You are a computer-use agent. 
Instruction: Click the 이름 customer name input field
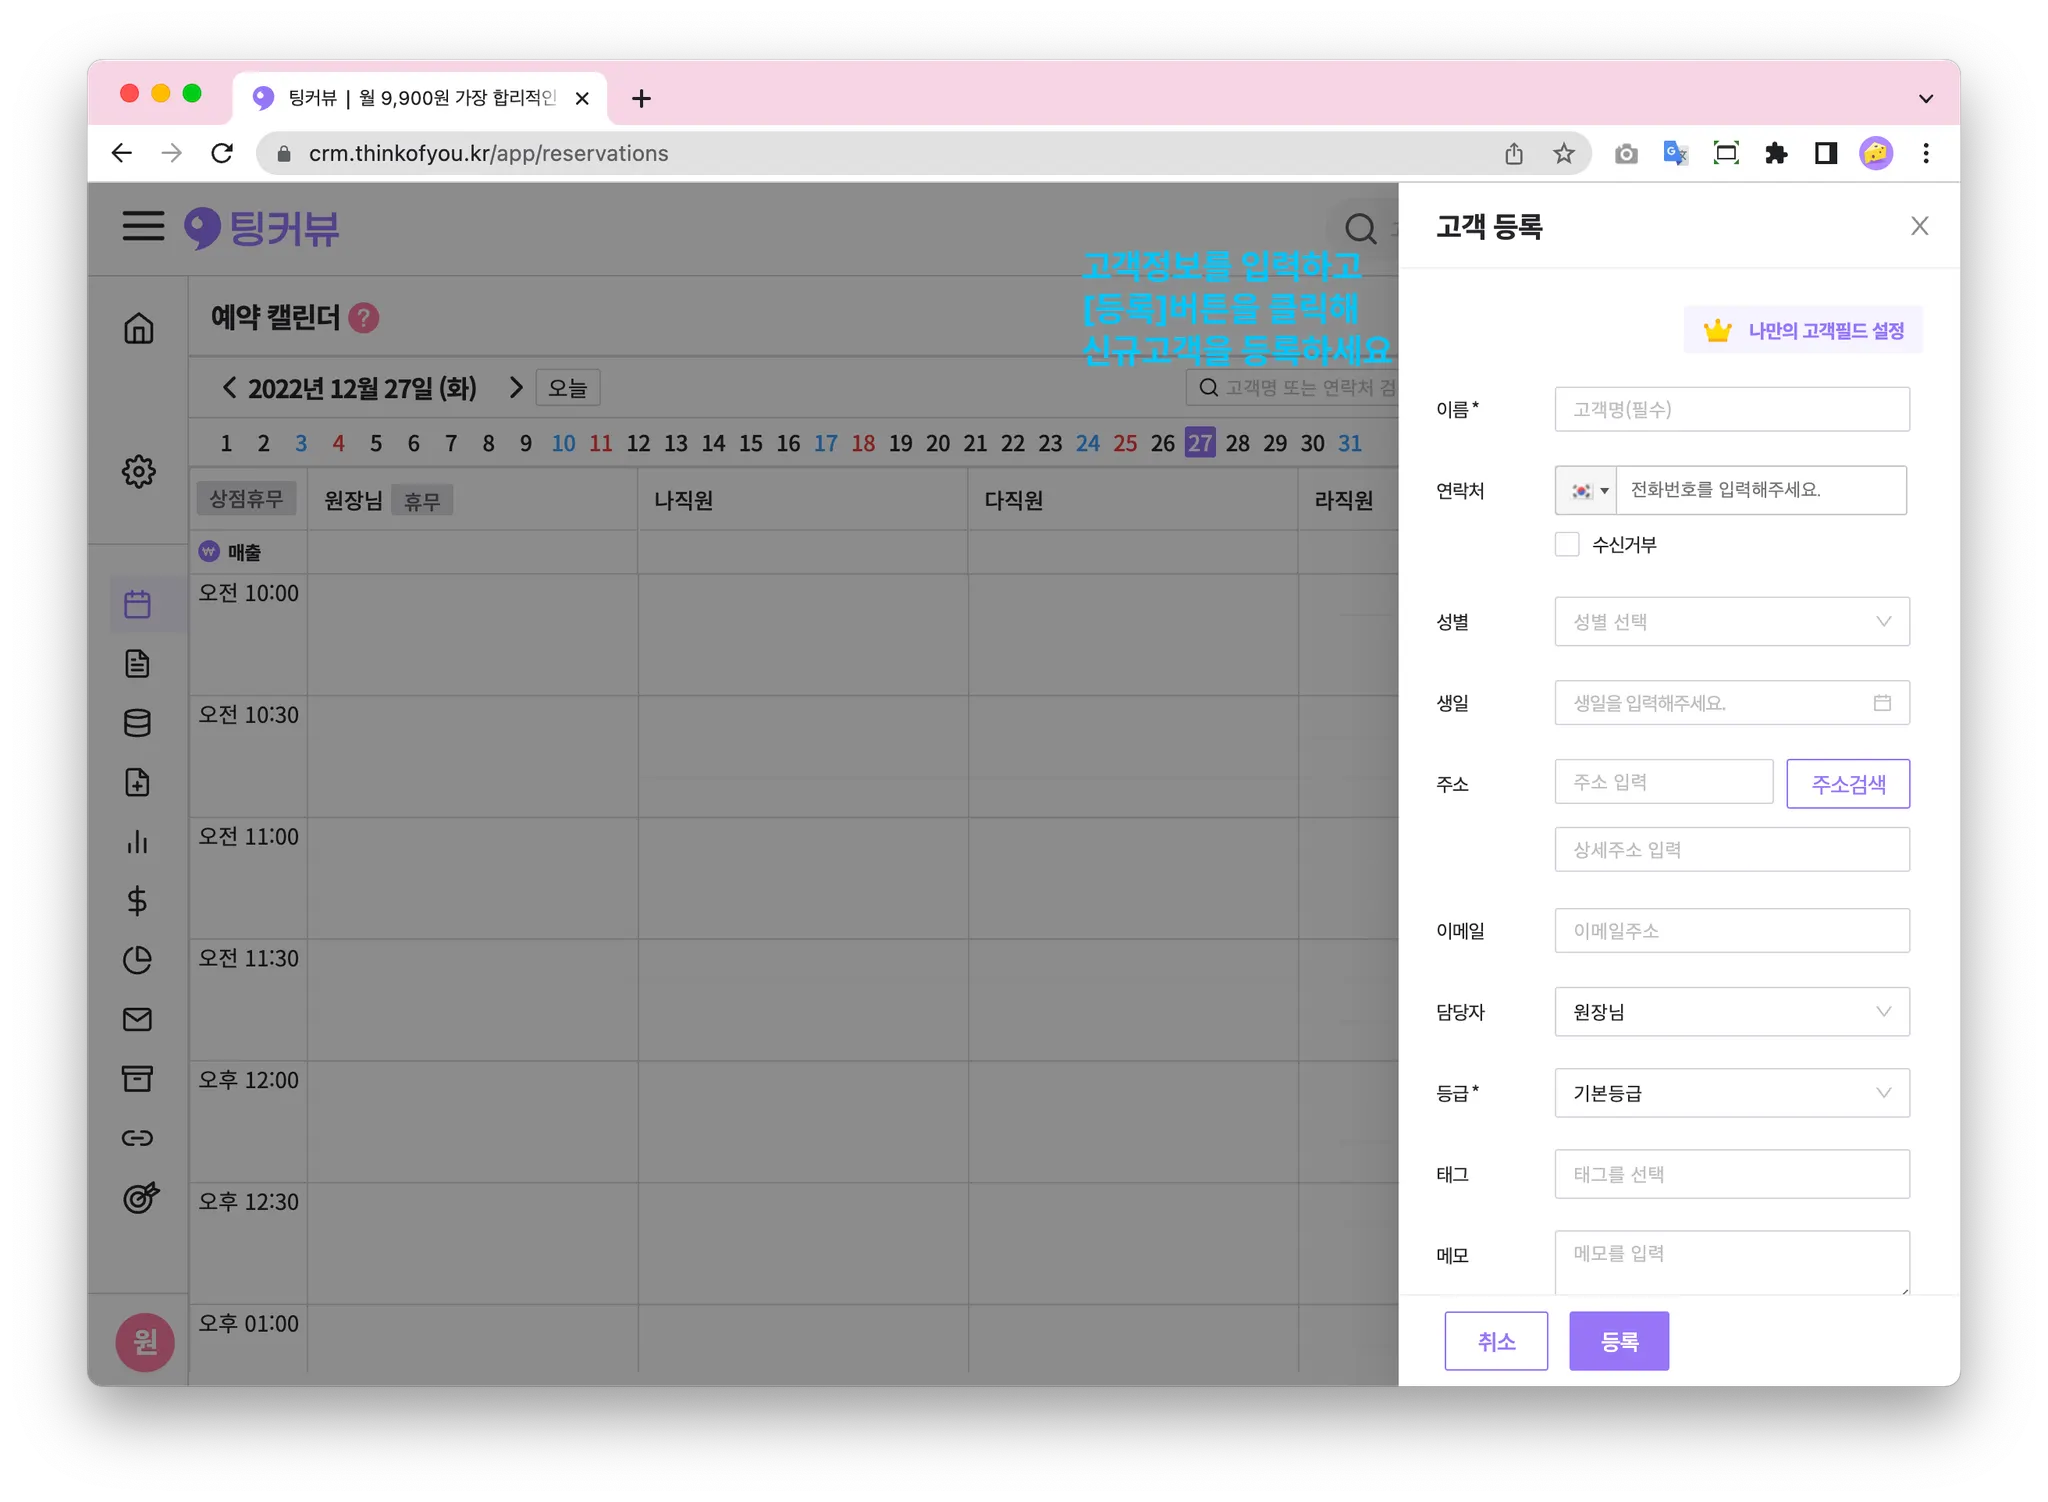(1731, 409)
